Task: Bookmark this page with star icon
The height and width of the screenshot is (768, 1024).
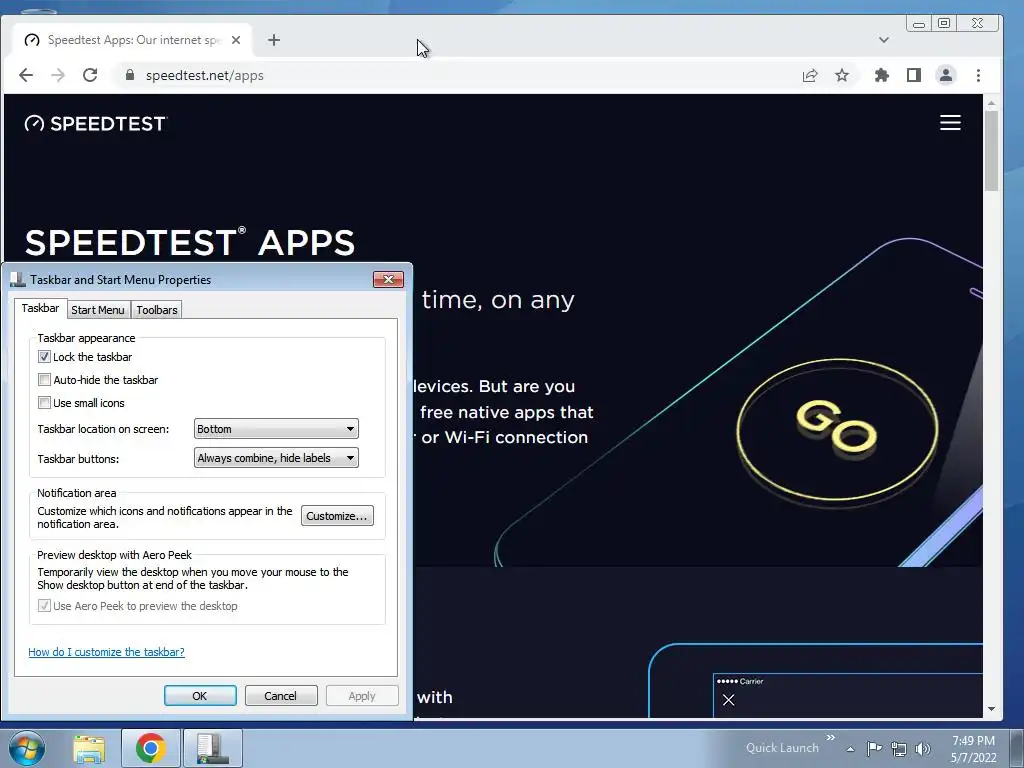Action: (842, 75)
